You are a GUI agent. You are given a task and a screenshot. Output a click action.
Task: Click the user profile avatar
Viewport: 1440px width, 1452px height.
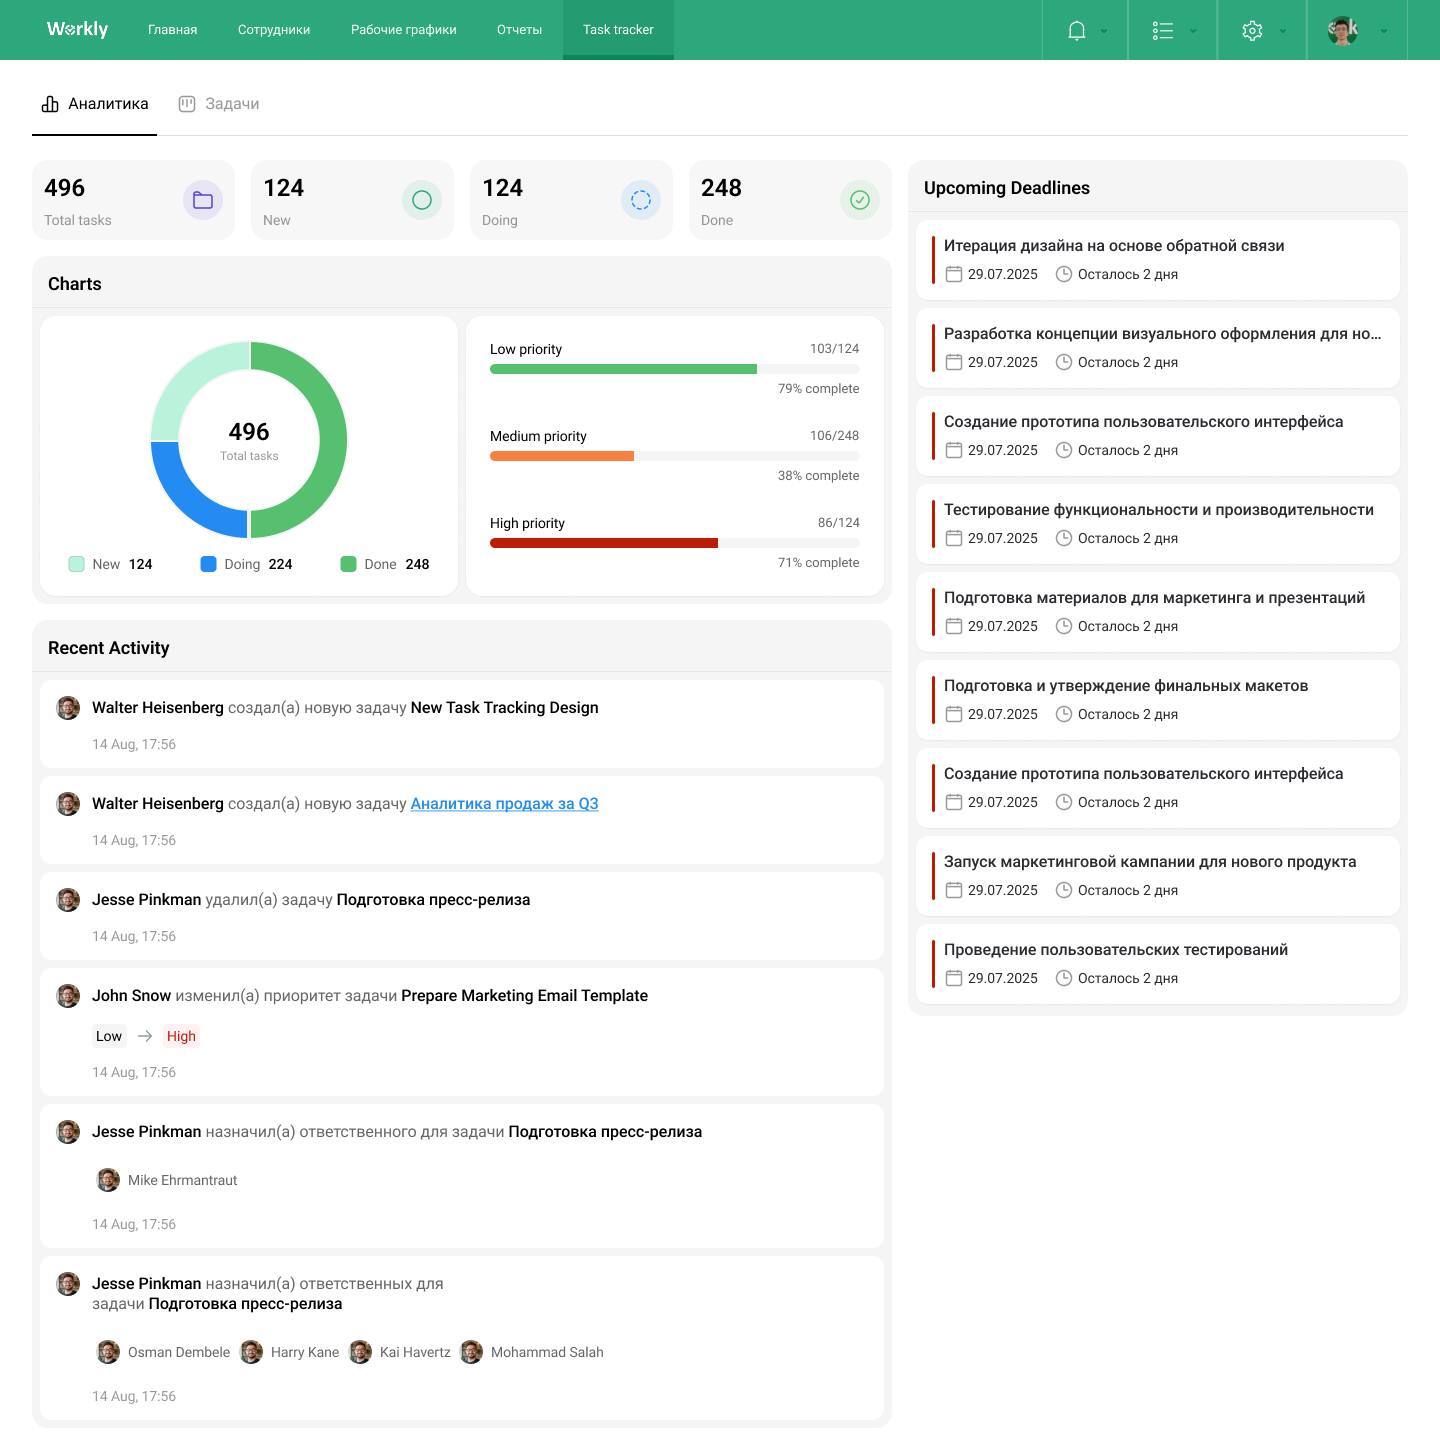tap(1341, 30)
